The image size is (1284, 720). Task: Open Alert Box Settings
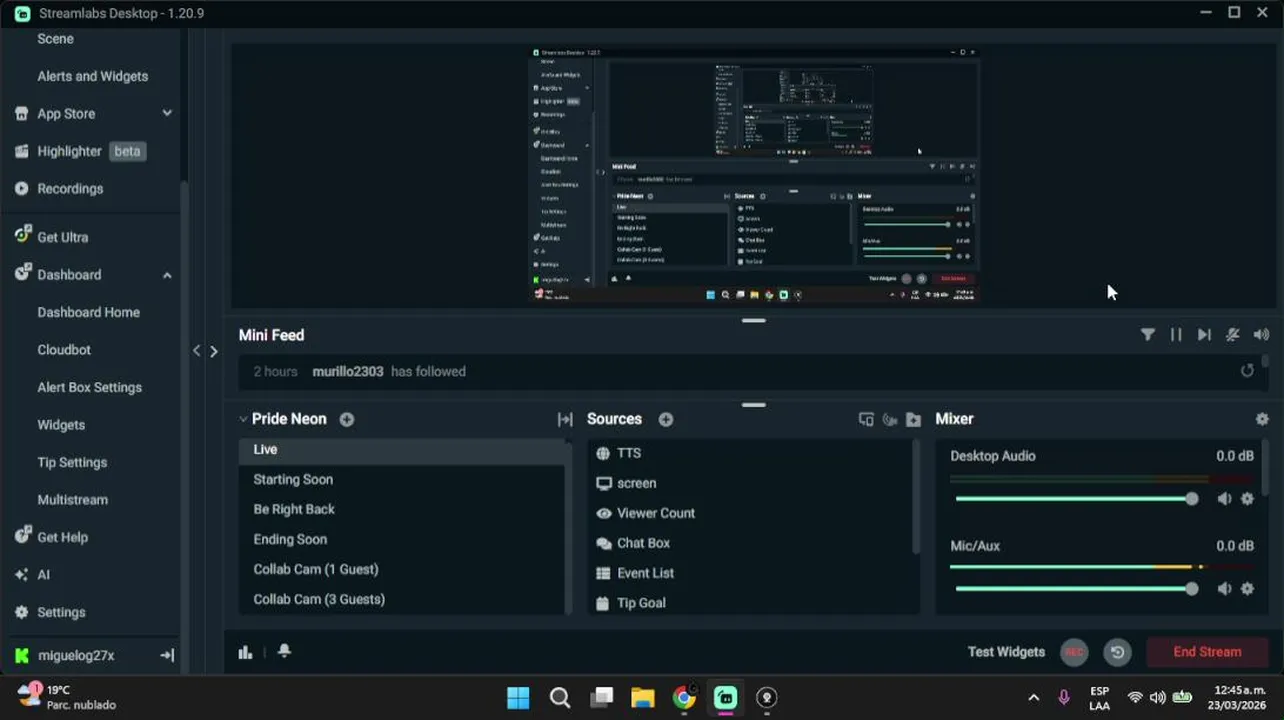click(89, 387)
